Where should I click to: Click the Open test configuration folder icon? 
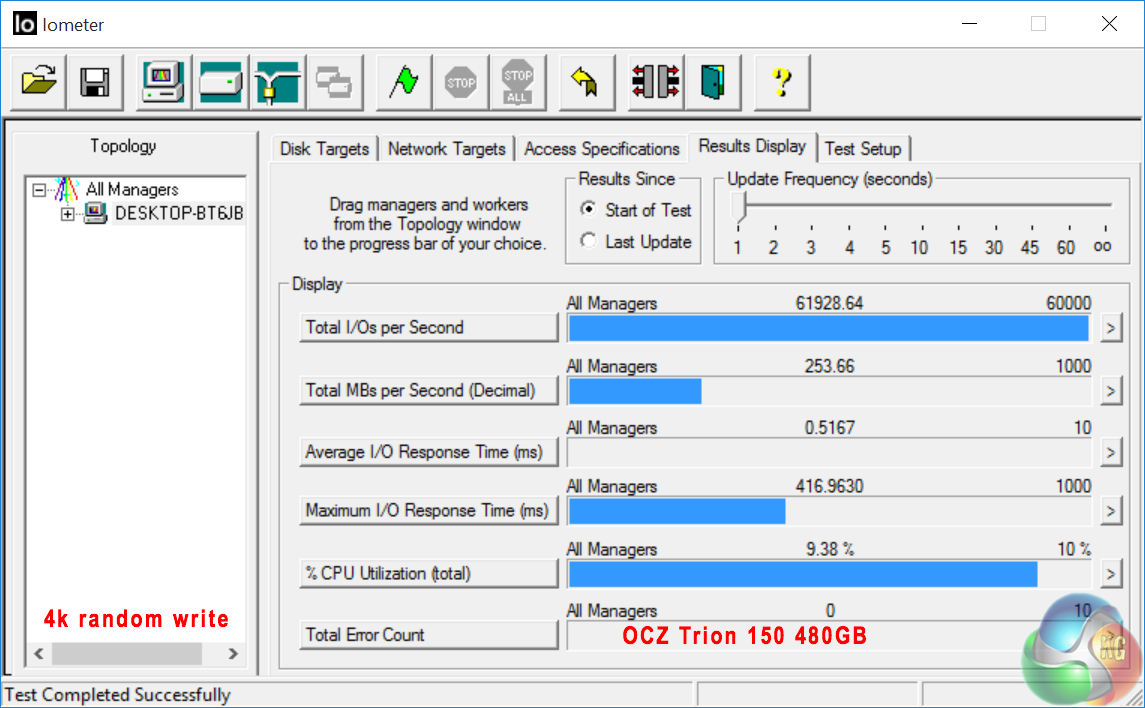(39, 82)
